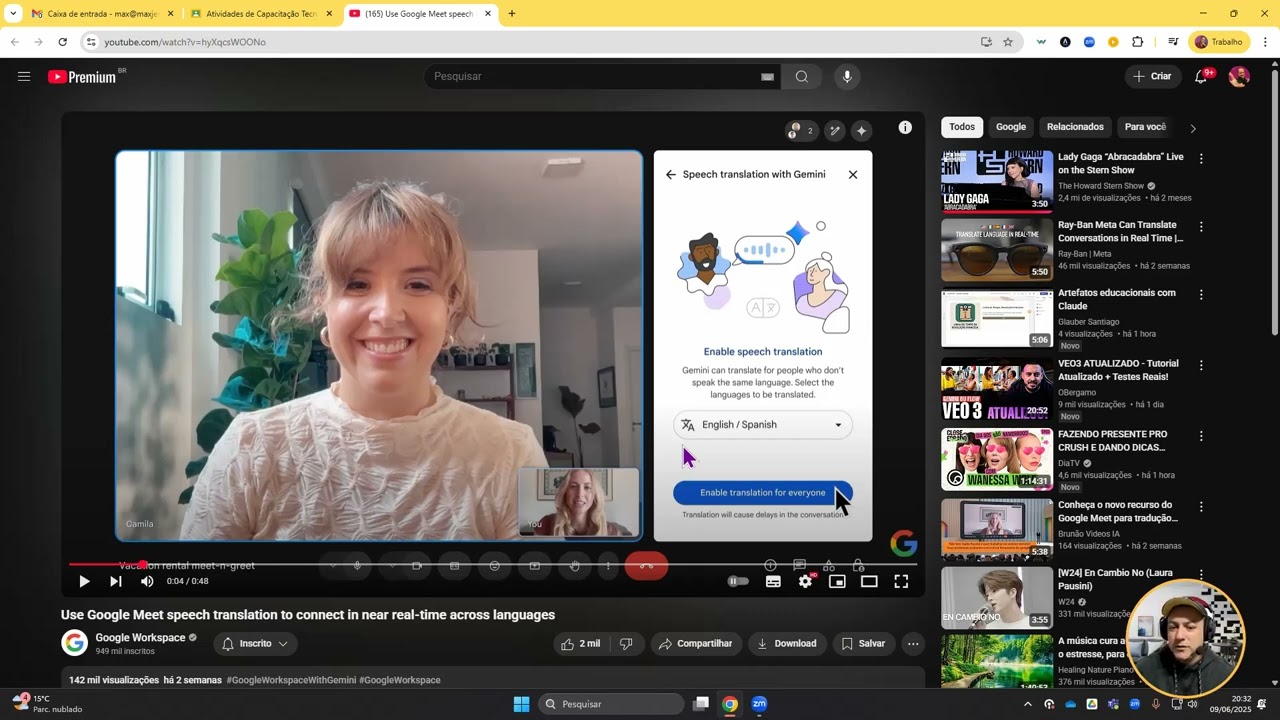Screen dimensions: 1280x720
Task: Open the Trabalho Chrome profile chip
Action: point(1219,42)
